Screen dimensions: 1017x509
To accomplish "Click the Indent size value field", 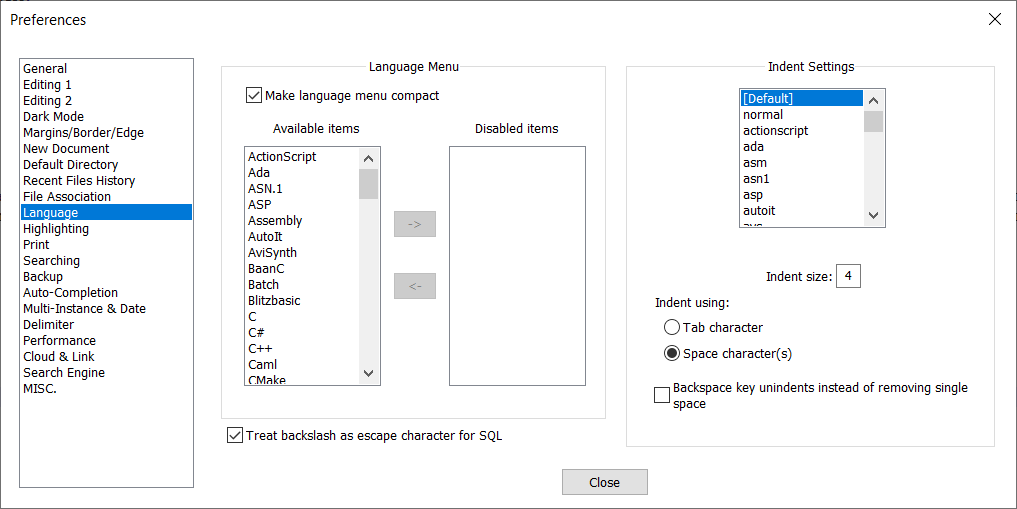I will pyautogui.click(x=848, y=276).
